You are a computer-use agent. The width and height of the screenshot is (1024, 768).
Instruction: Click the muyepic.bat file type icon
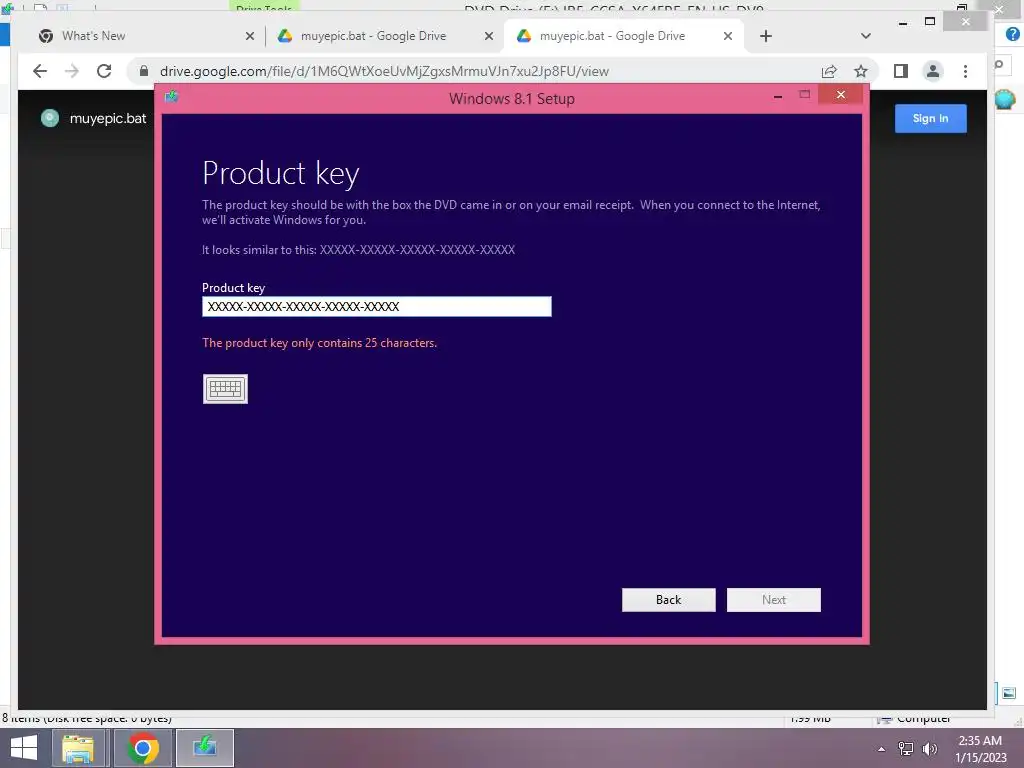pyautogui.click(x=50, y=118)
